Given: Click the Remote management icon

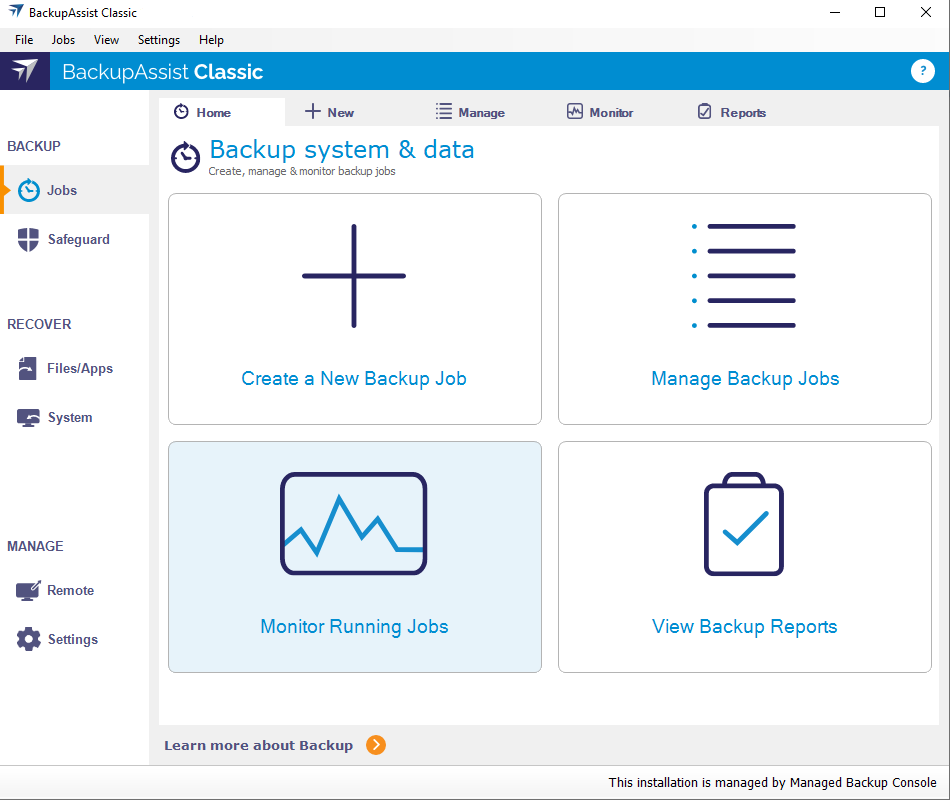Looking at the screenshot, I should coord(28,590).
